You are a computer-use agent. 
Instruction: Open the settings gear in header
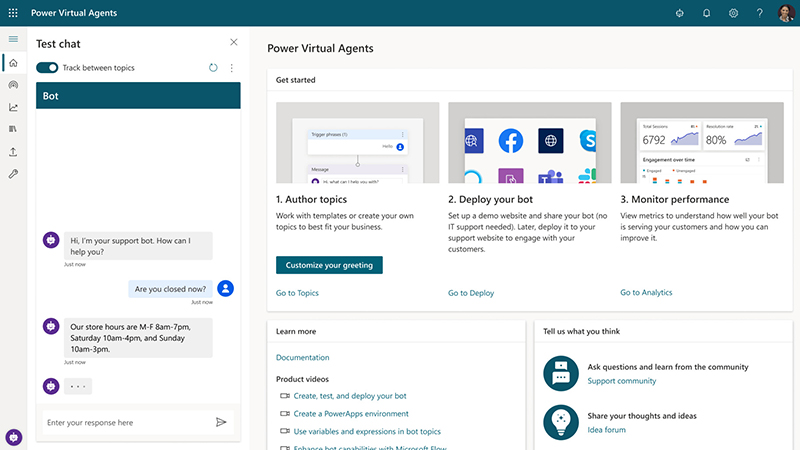pyautogui.click(x=733, y=13)
